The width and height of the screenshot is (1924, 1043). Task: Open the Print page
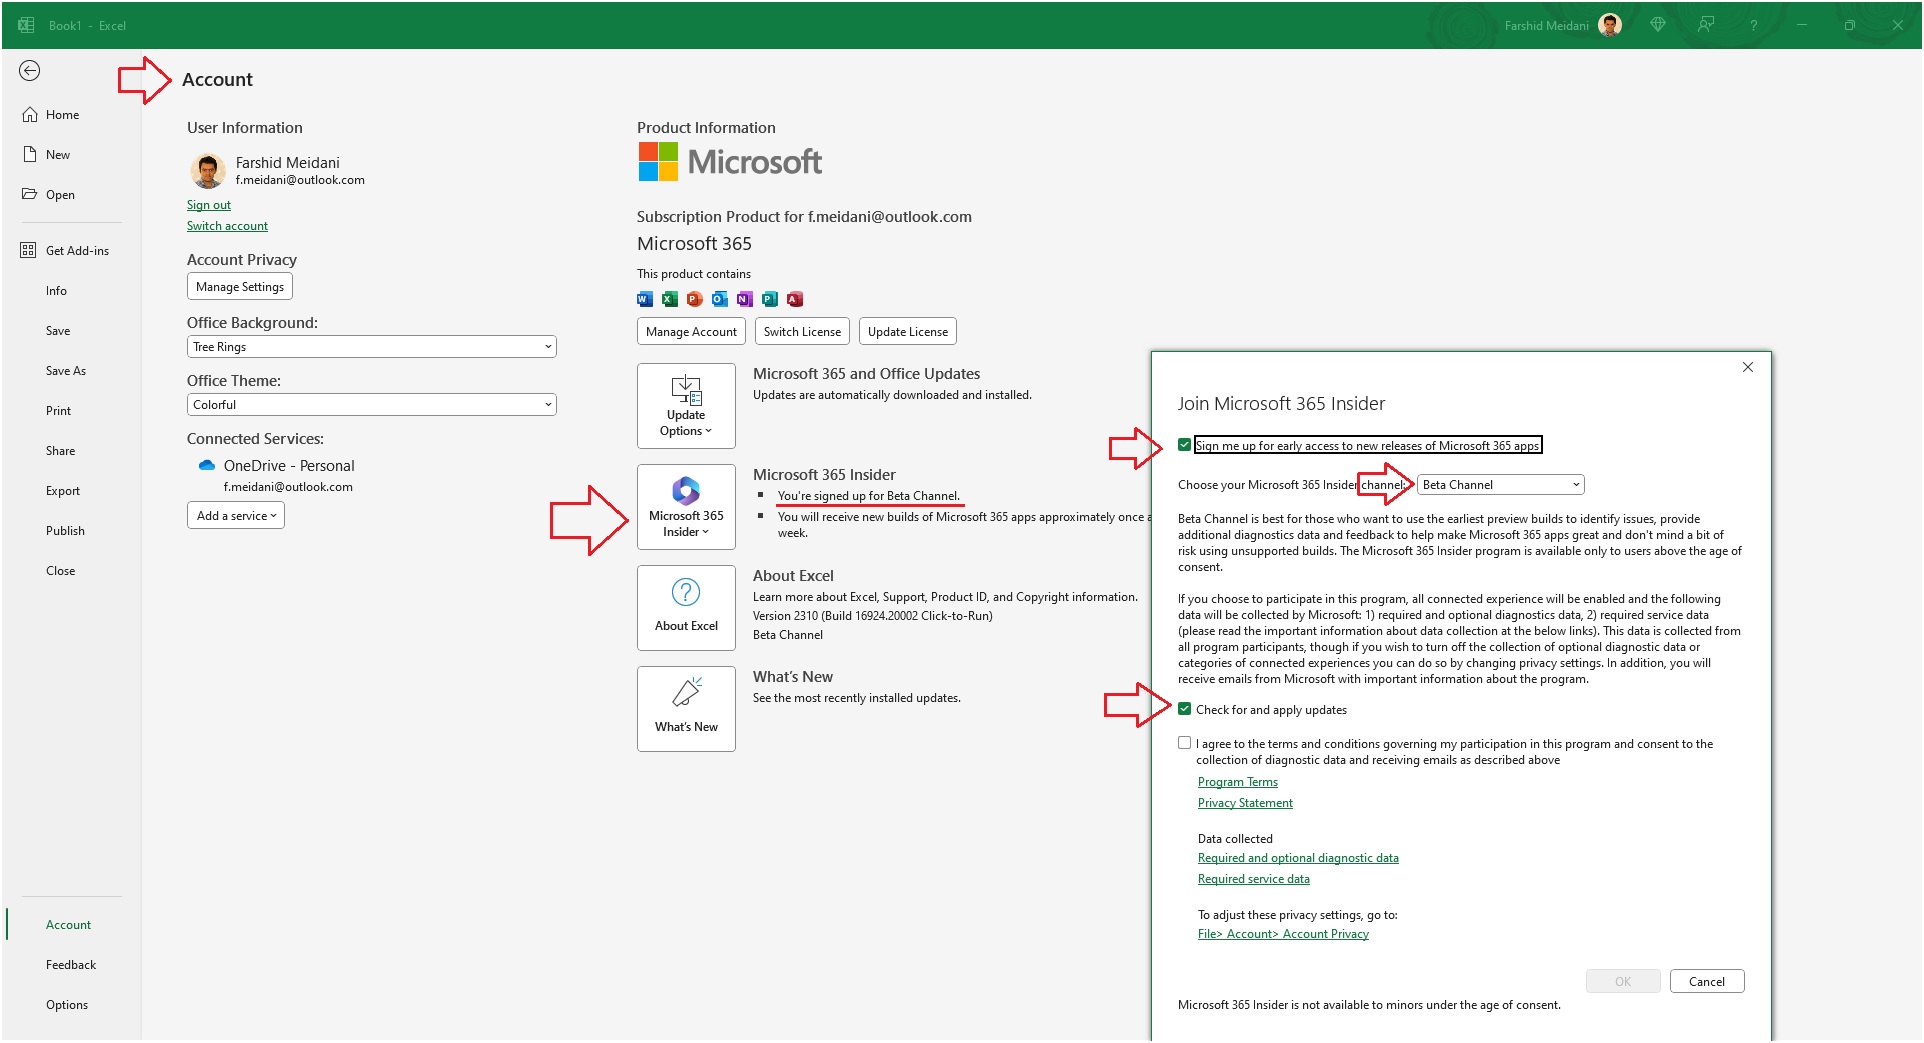click(59, 411)
